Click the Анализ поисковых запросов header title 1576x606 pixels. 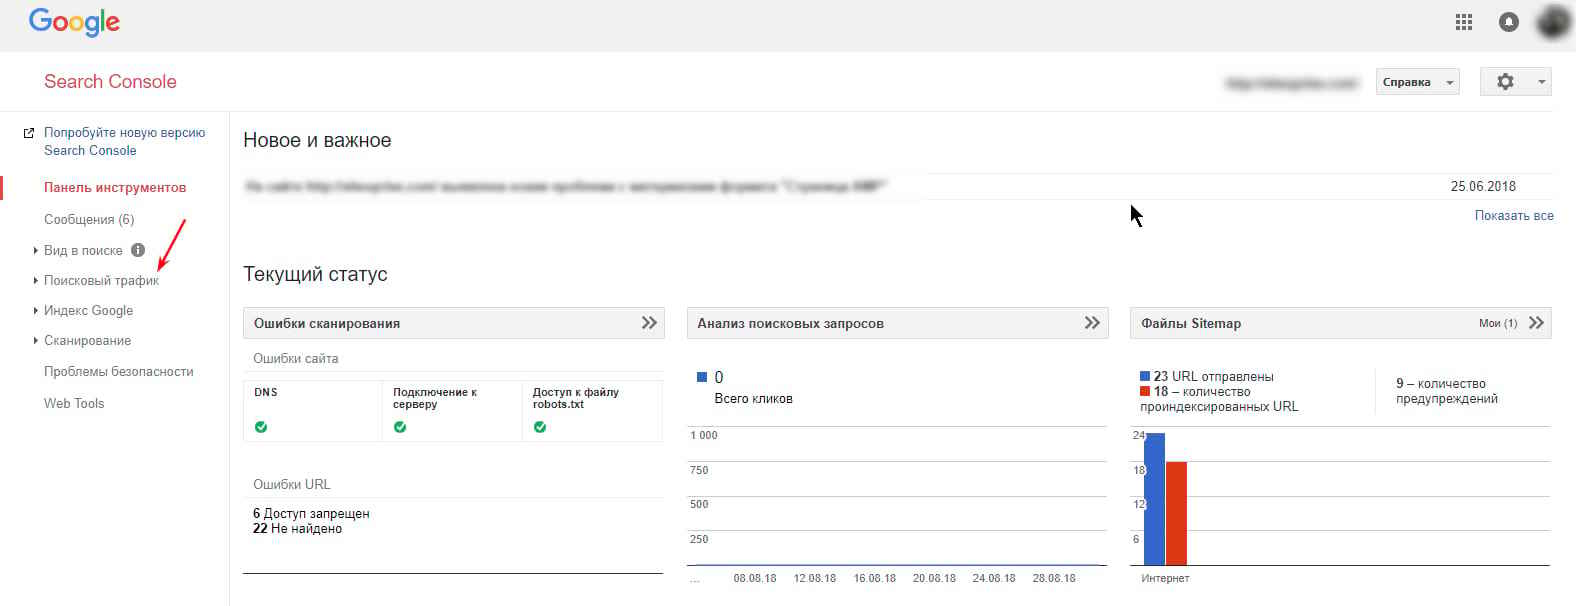(x=790, y=323)
